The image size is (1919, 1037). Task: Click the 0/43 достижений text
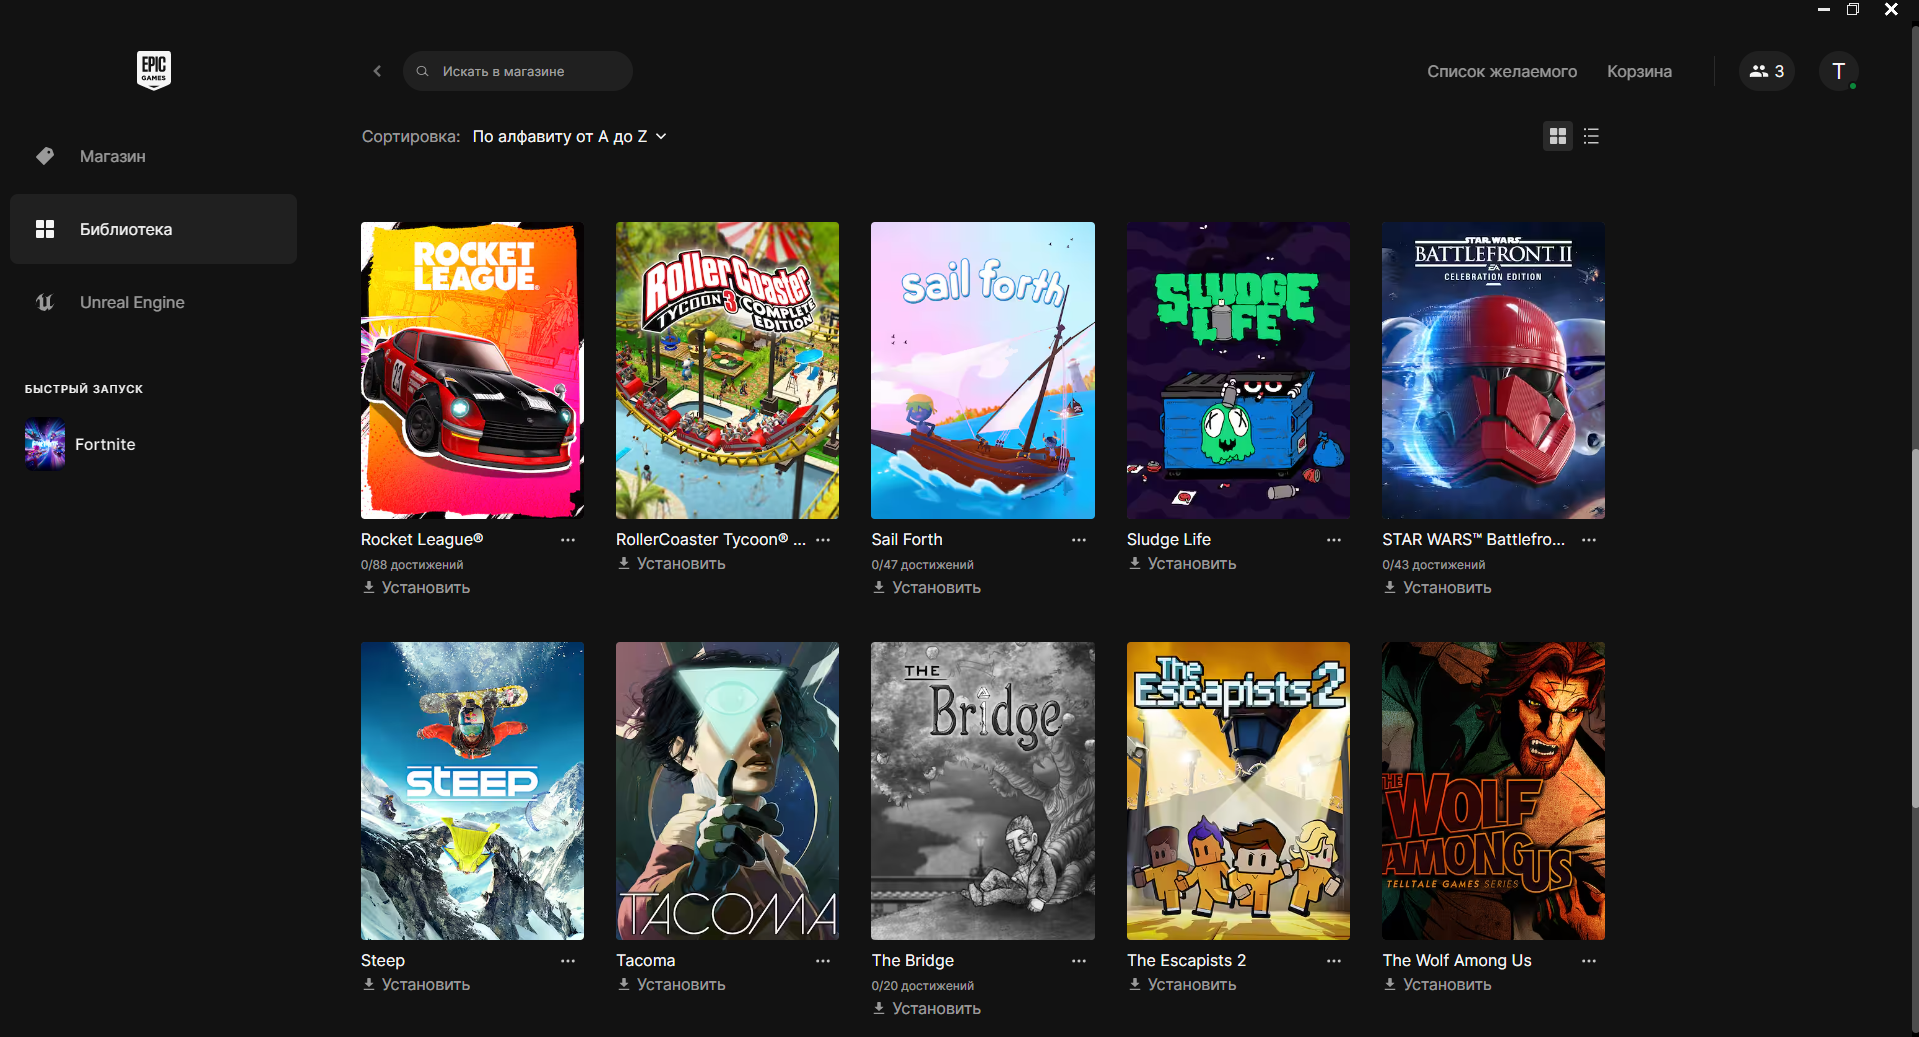[x=1433, y=565]
